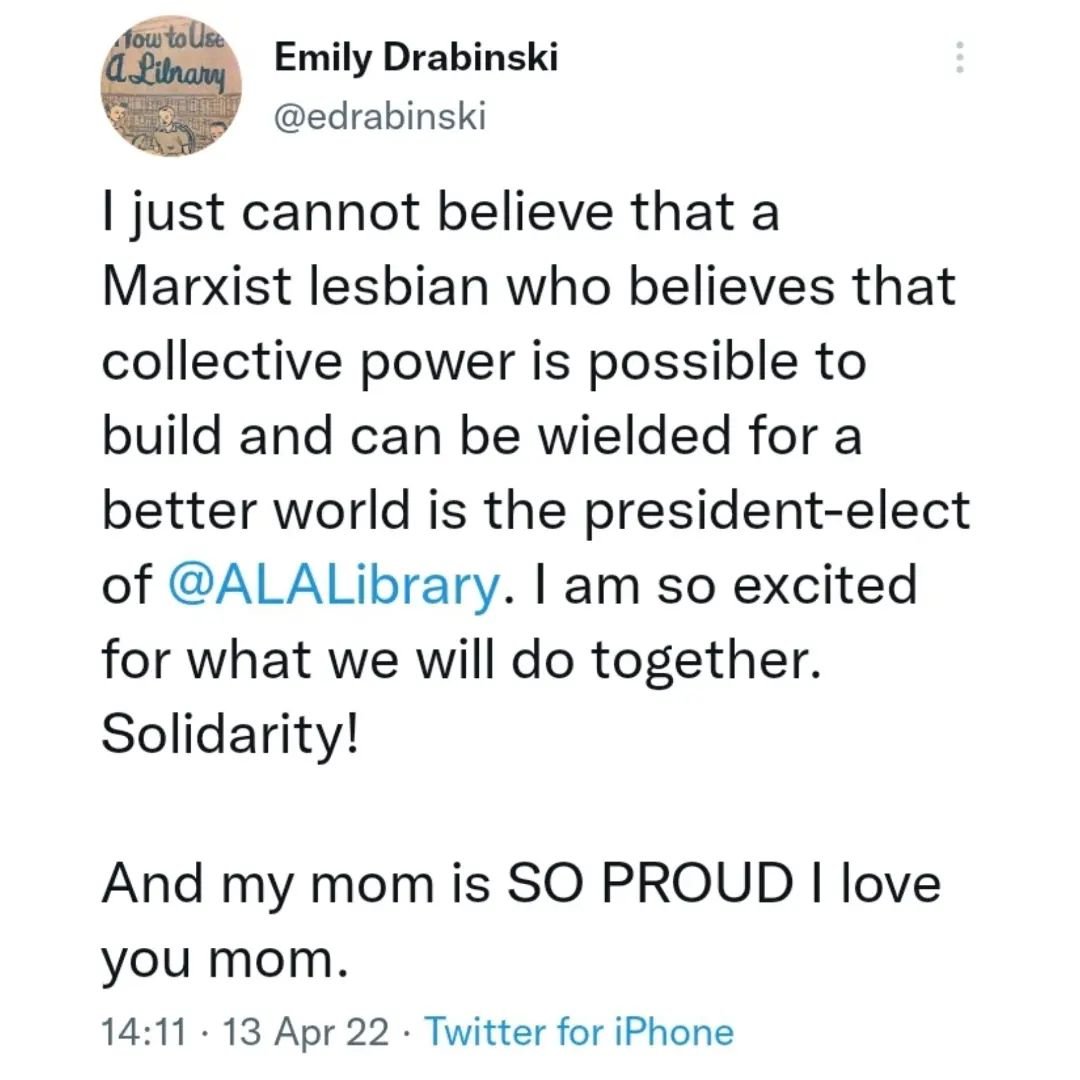Click the Twitter for iPhone source link
The width and height of the screenshot is (1080, 1080).
tap(579, 1031)
